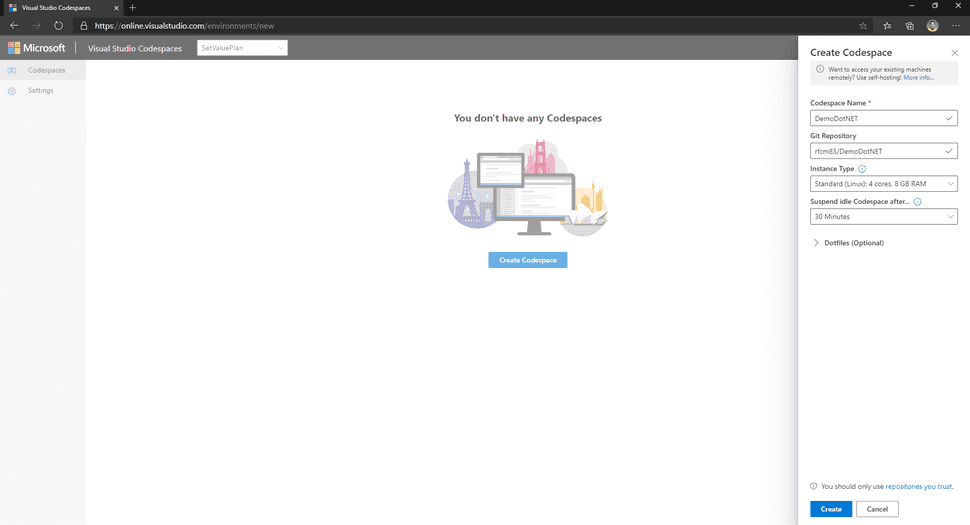Image resolution: width=970 pixels, height=525 pixels.
Task: Open a new browser tab
Action: click(132, 7)
